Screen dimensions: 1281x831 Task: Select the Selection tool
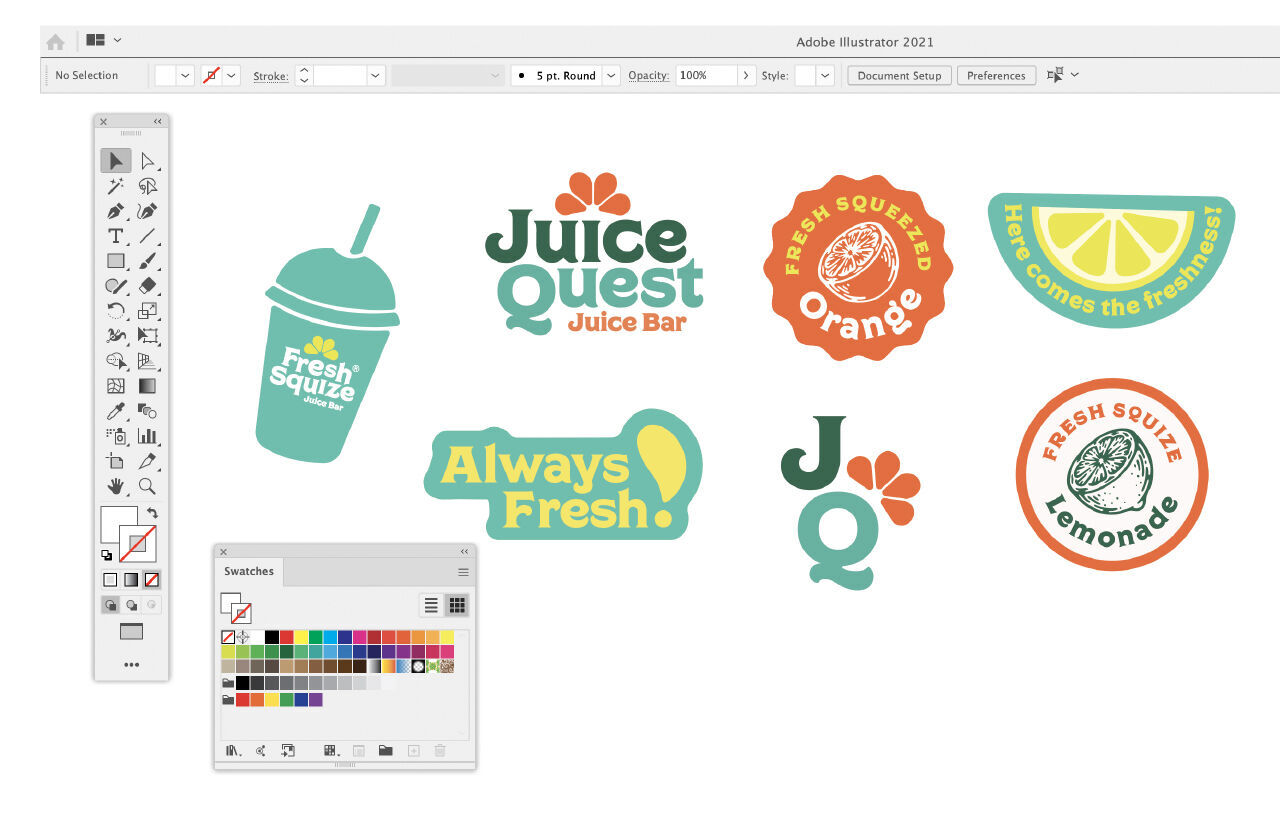click(115, 160)
